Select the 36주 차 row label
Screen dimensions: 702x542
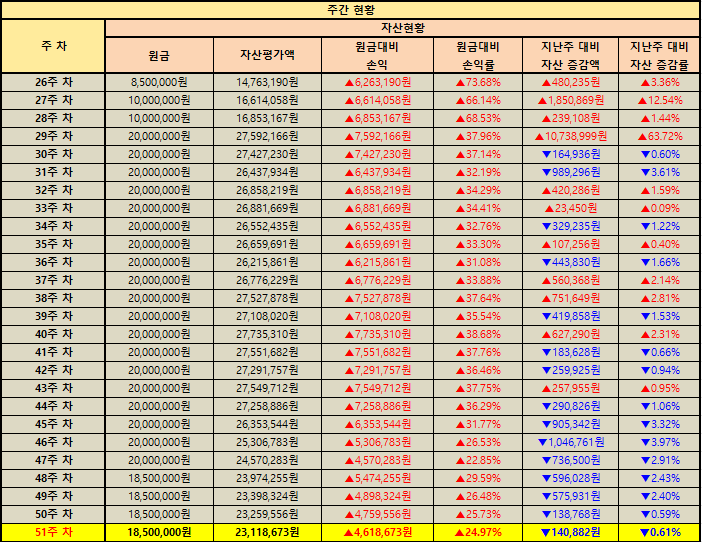click(54, 262)
